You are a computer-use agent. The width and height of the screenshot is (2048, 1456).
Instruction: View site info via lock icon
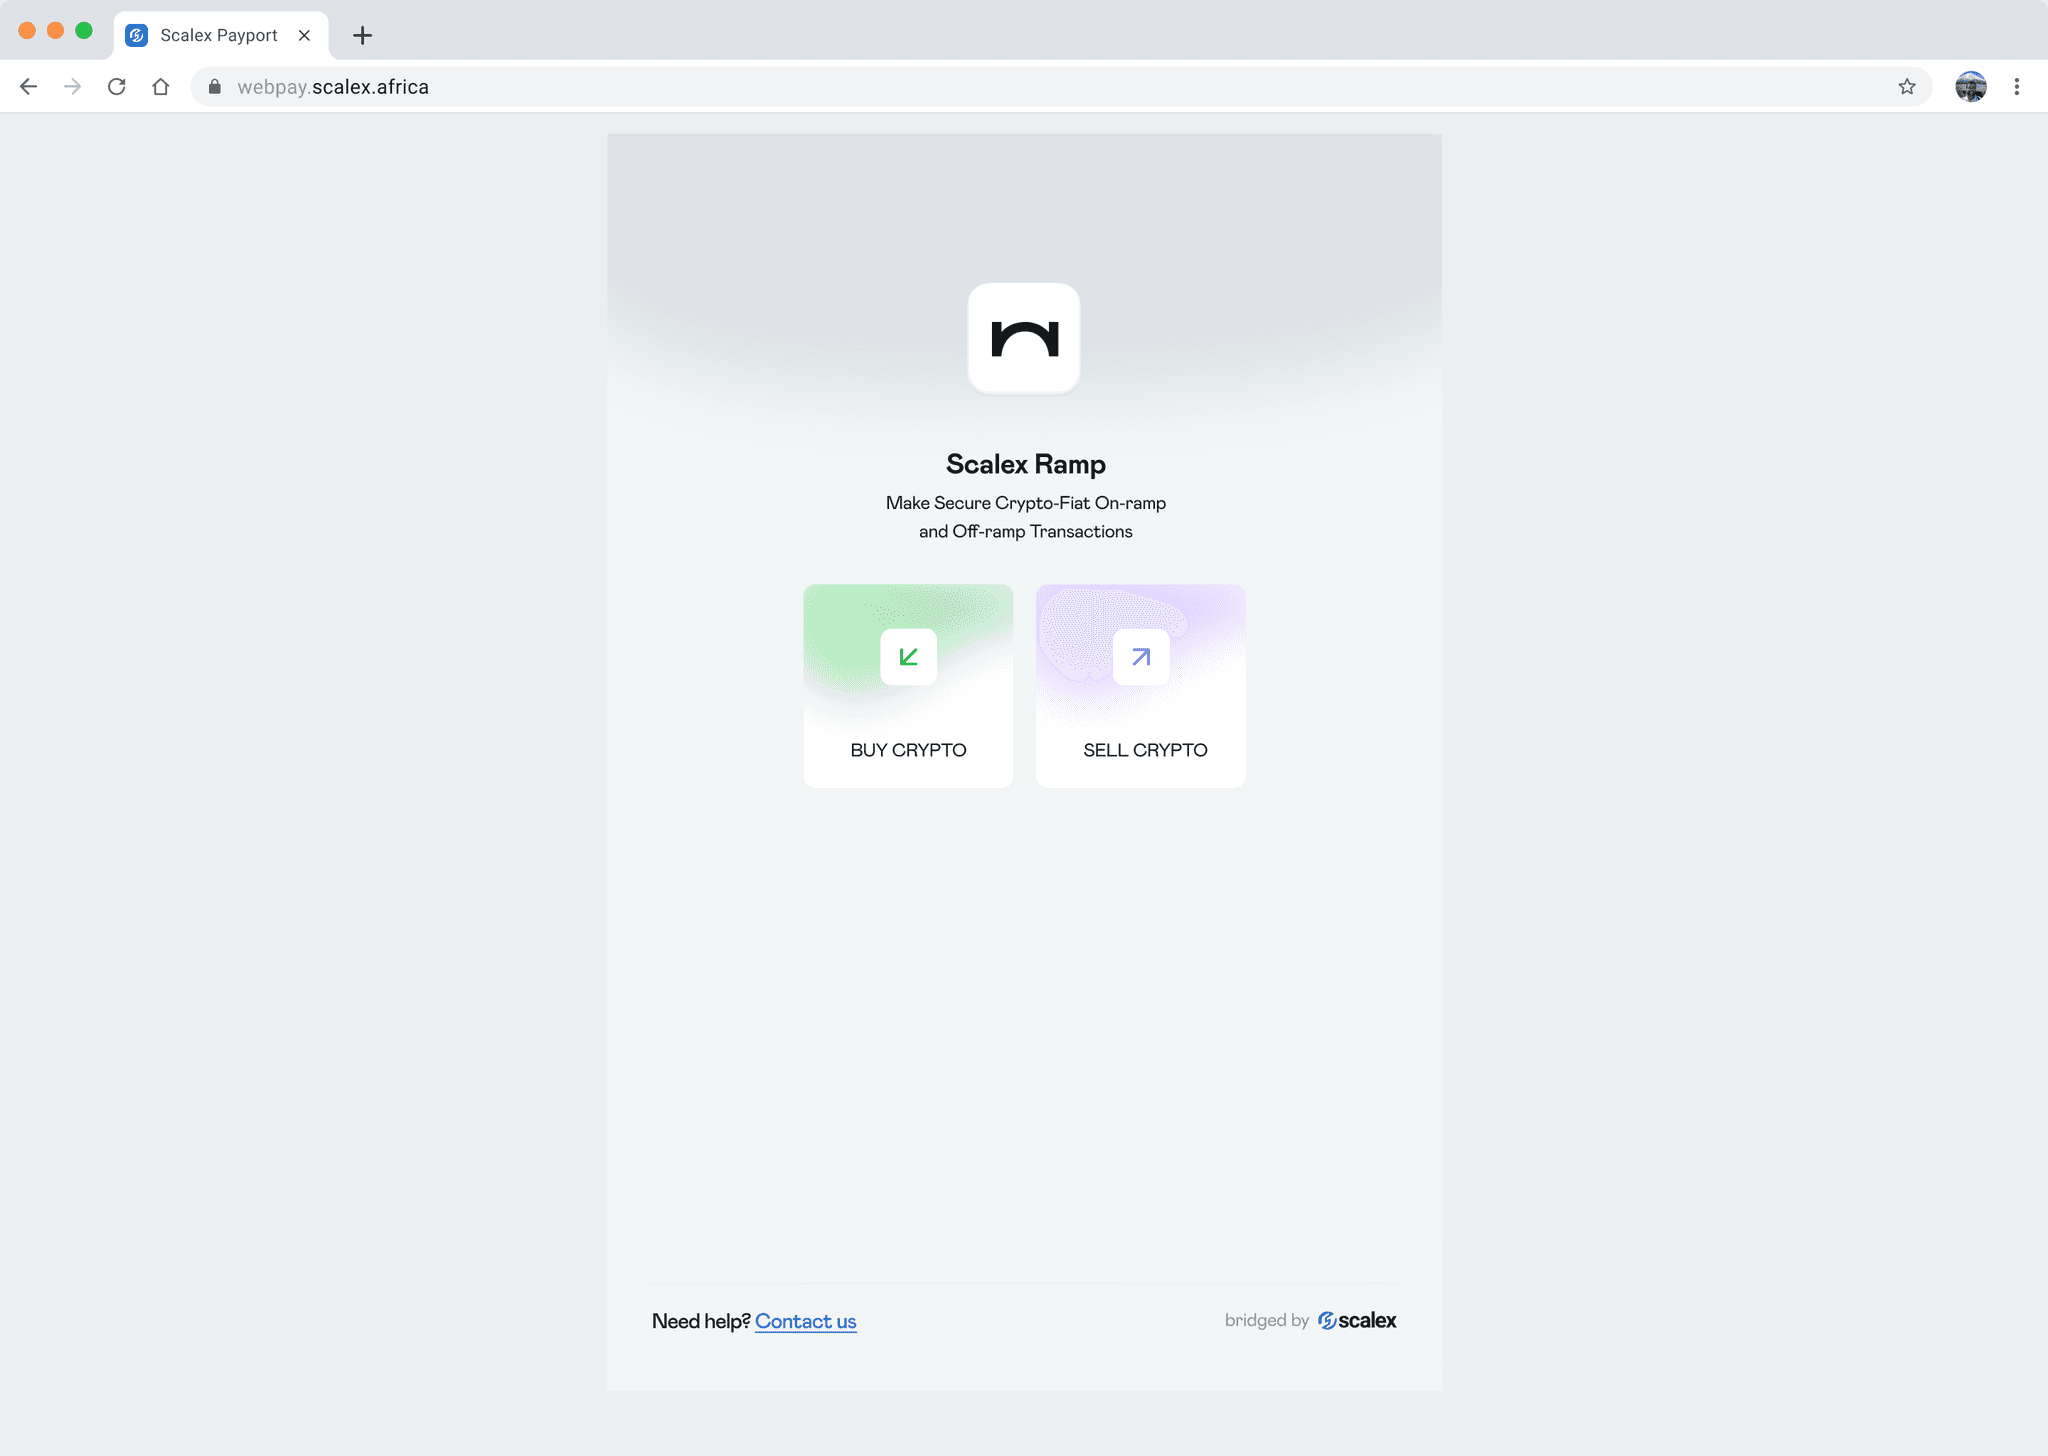click(214, 87)
